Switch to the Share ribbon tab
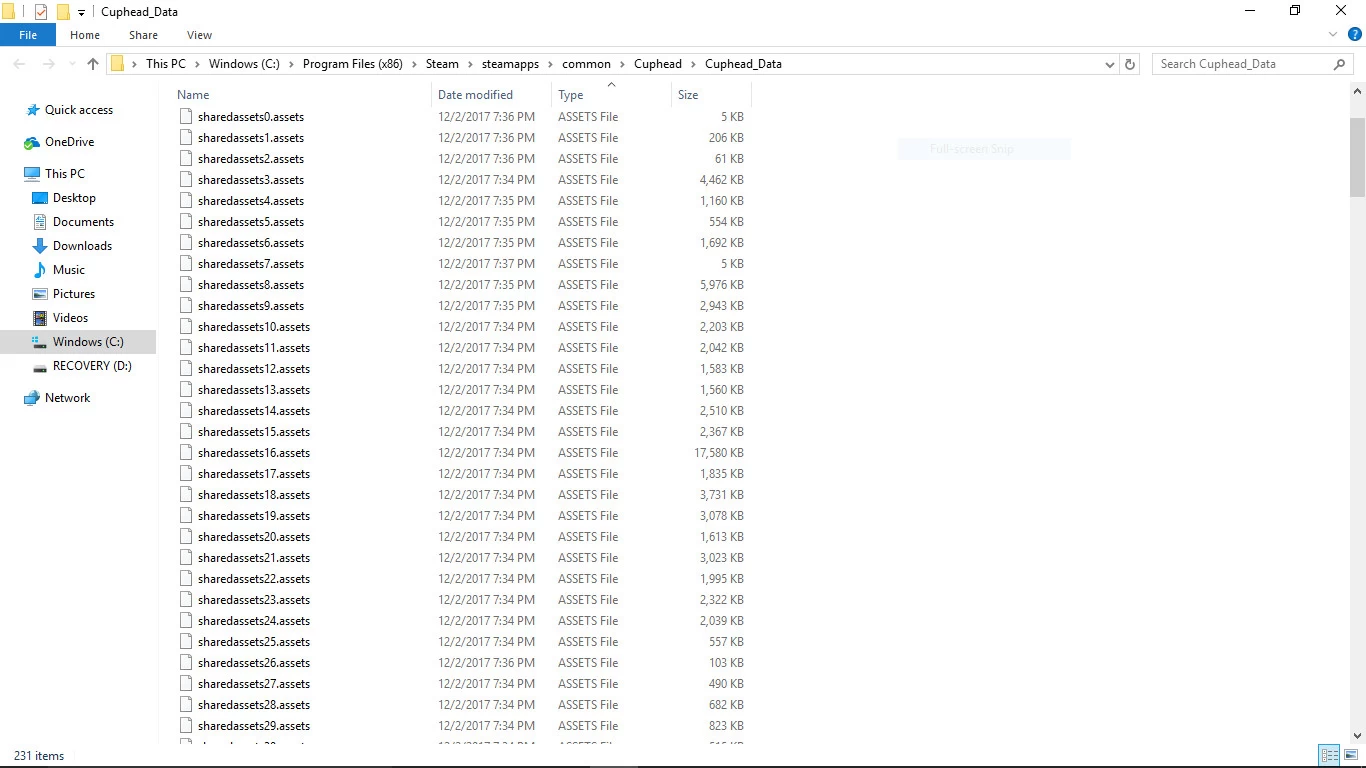1366x768 pixels. (x=143, y=35)
